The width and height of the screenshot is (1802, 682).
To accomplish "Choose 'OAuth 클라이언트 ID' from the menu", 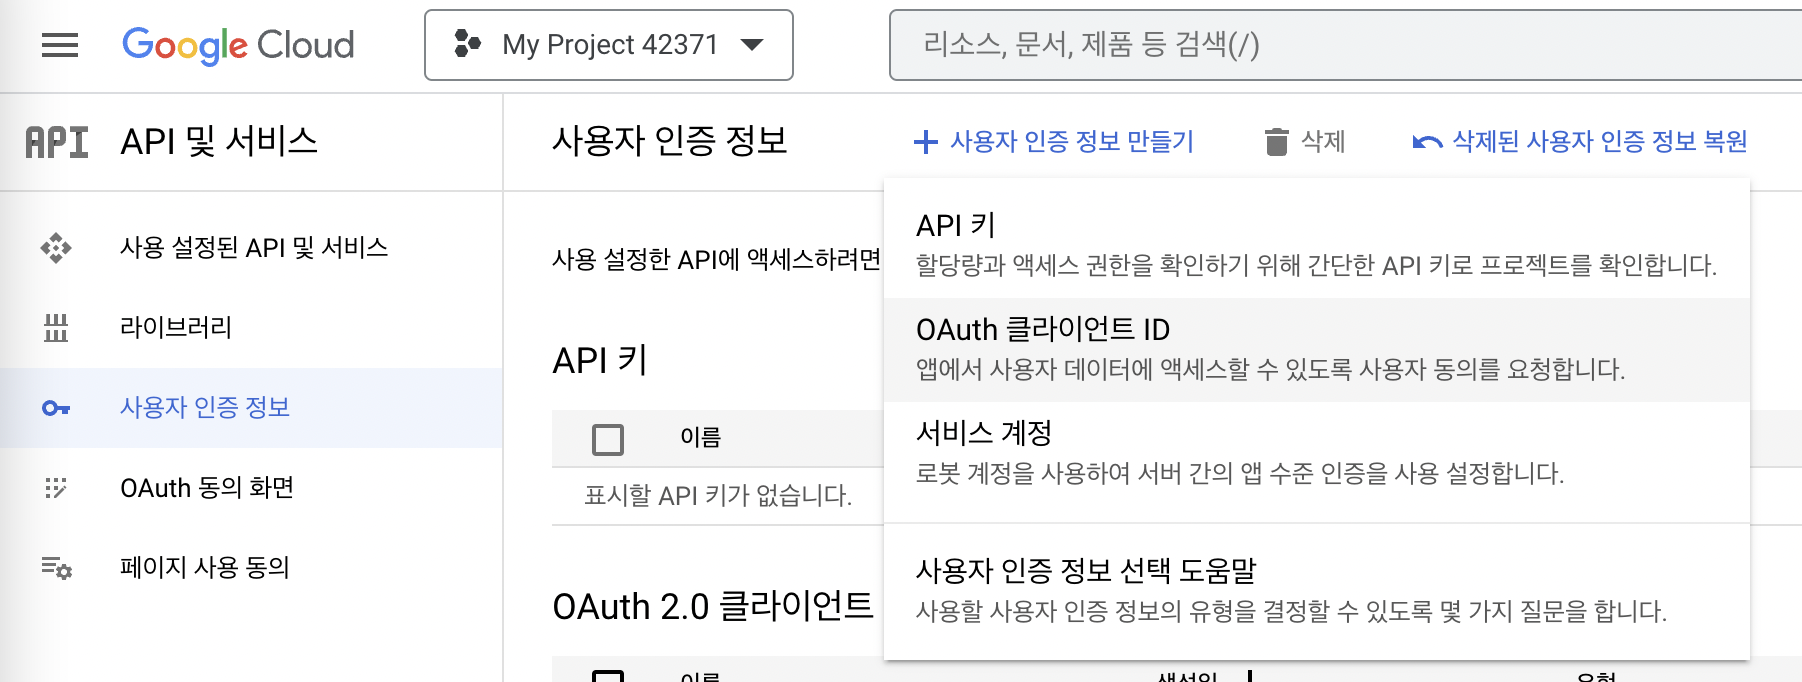I will coord(1317,349).
